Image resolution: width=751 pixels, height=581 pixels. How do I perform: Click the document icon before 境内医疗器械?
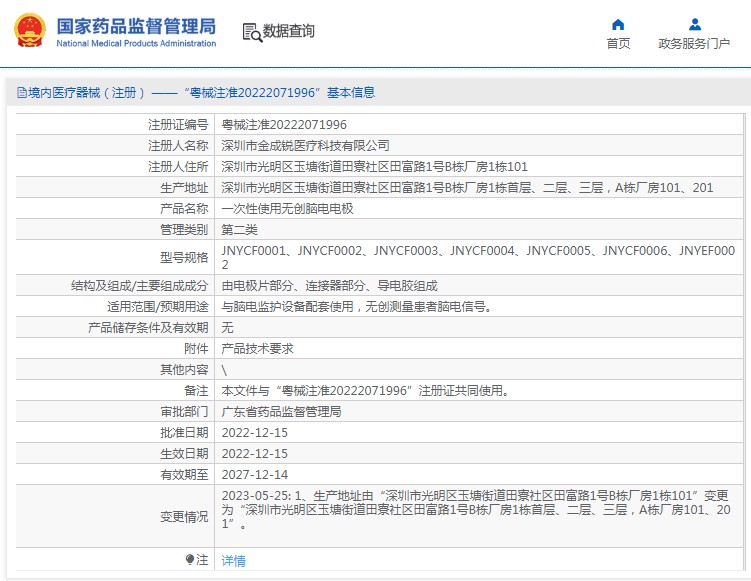[21, 93]
